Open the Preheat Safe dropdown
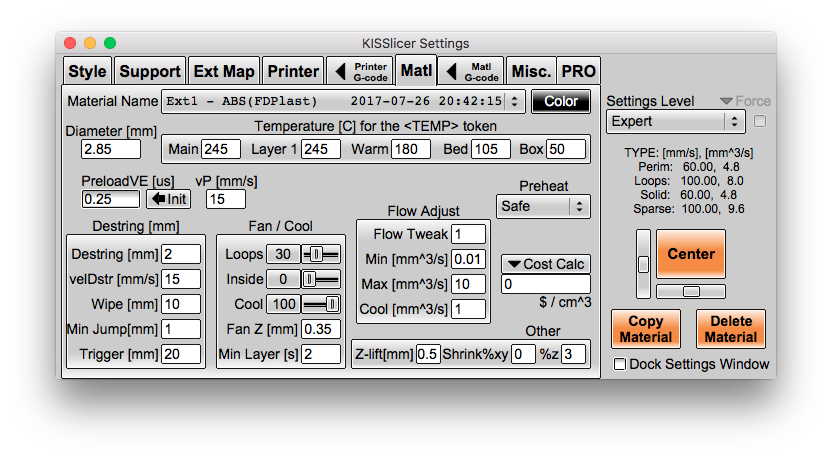 tap(543, 206)
